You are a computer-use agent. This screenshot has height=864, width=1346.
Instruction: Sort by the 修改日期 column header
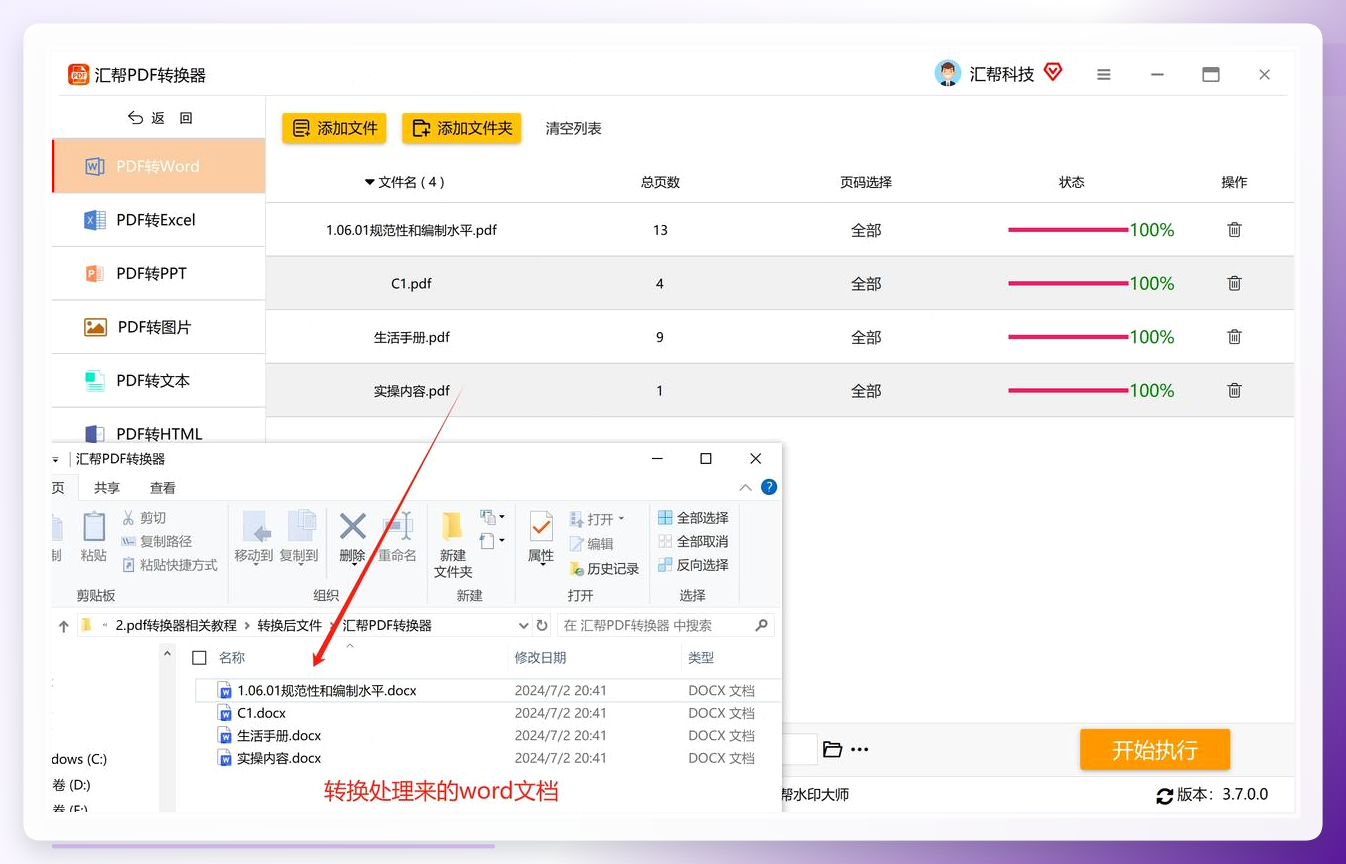point(541,658)
